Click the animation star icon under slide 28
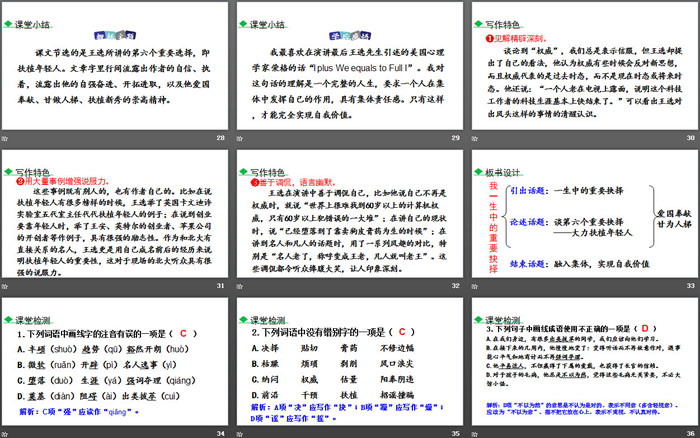The width and height of the screenshot is (700, 438). pos(5,138)
